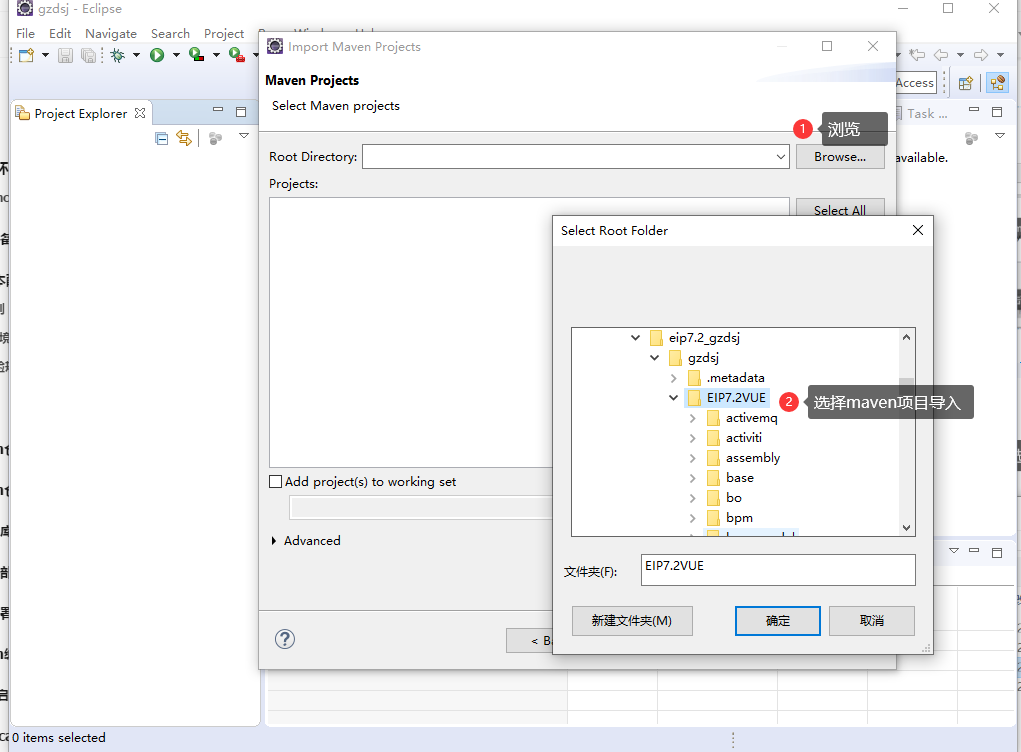Viewport: 1021px width, 752px height.
Task: Maximize the Task List panel
Action: tap(997, 111)
